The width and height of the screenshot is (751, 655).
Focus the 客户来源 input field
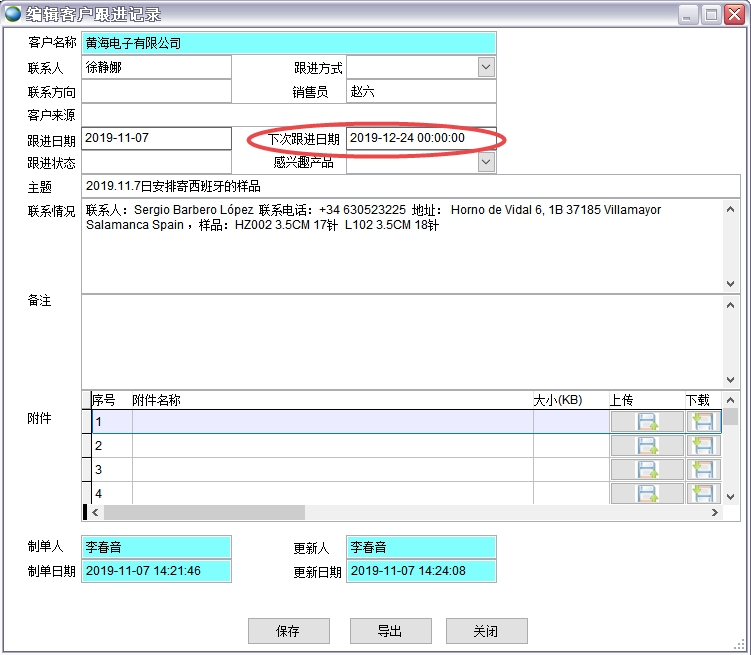288,115
